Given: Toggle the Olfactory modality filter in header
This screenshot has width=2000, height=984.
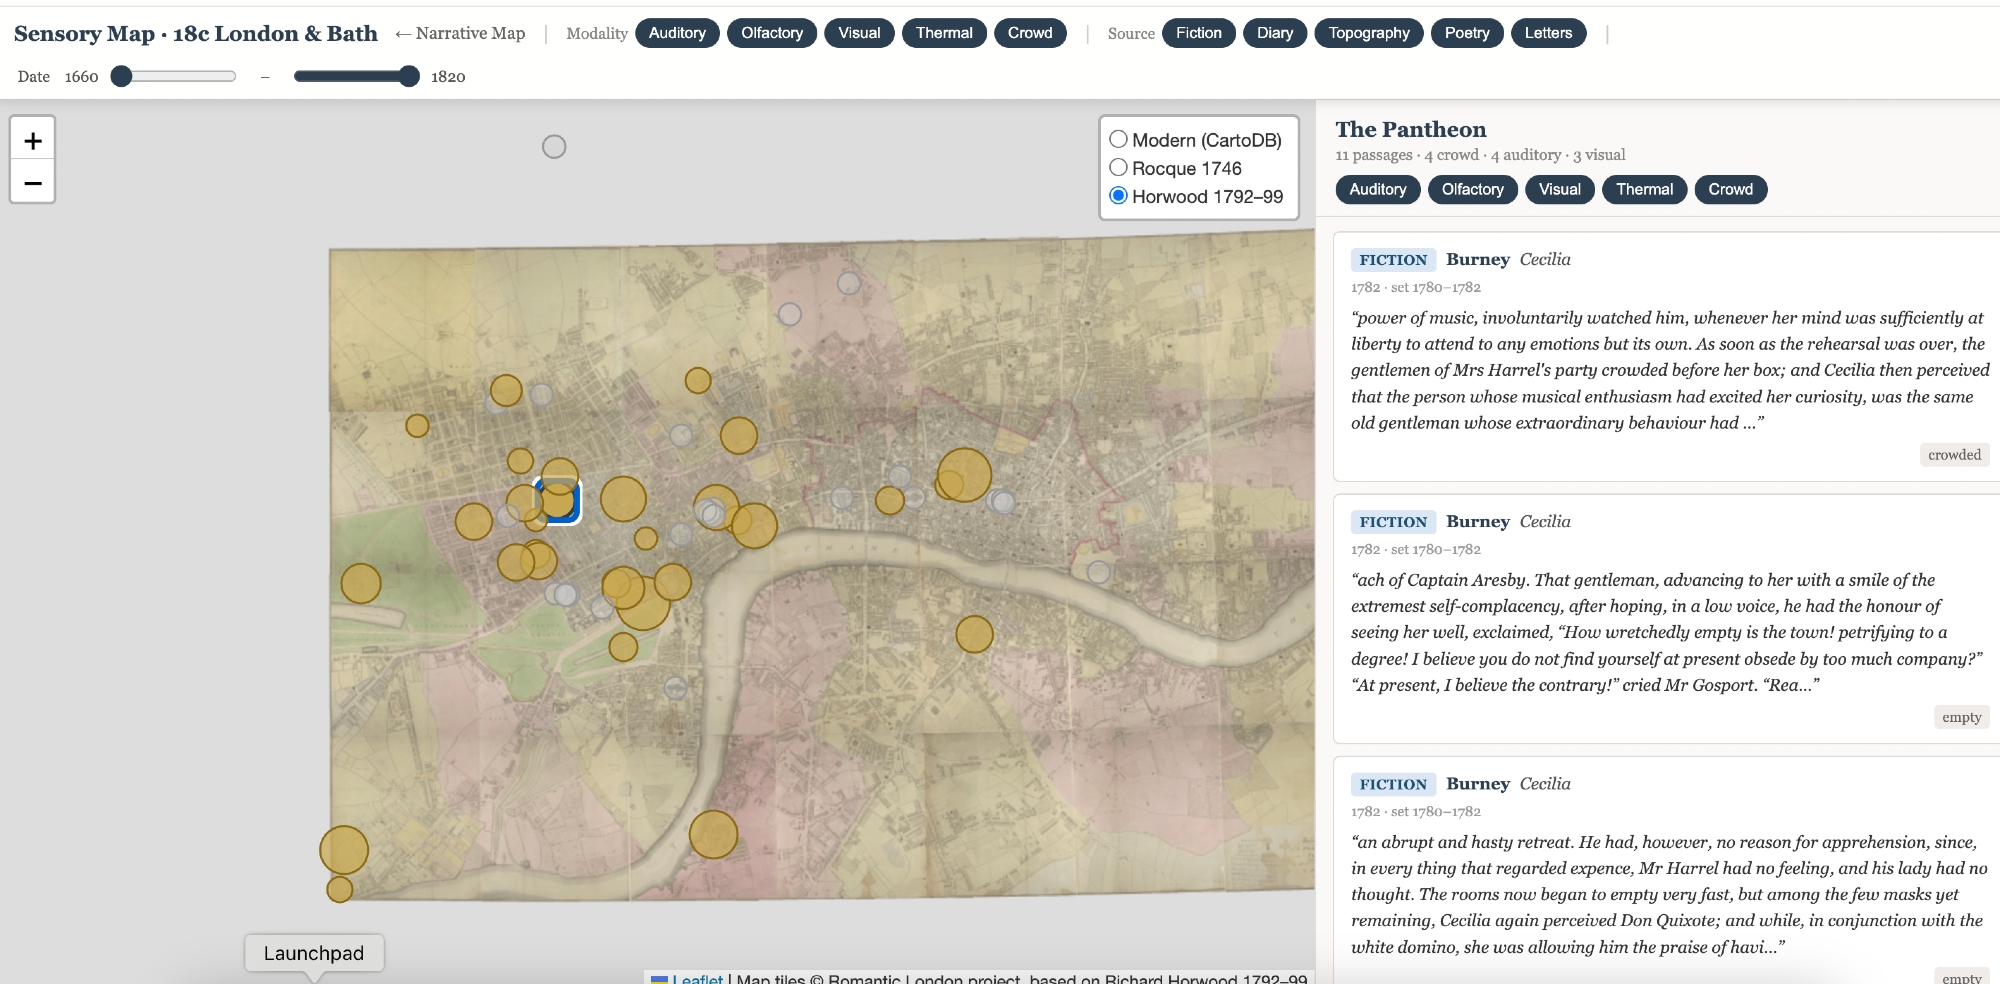Looking at the screenshot, I should pos(771,33).
